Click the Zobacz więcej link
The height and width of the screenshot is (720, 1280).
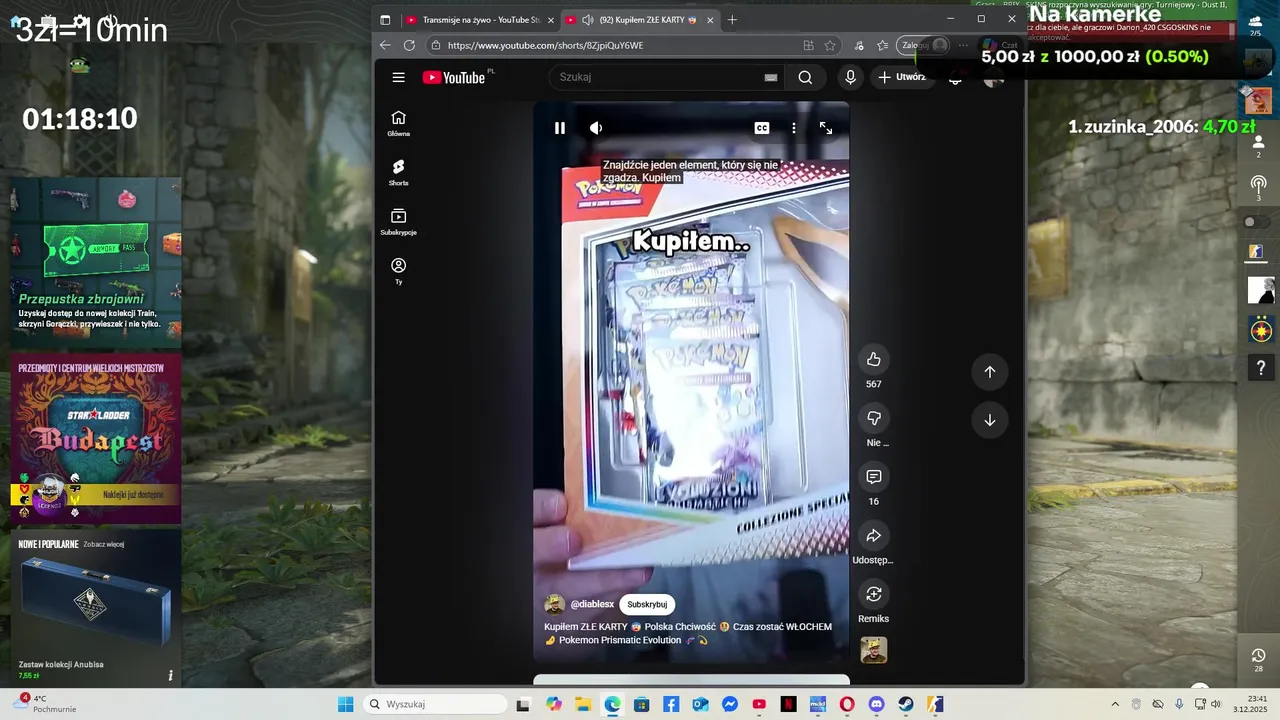click(103, 544)
